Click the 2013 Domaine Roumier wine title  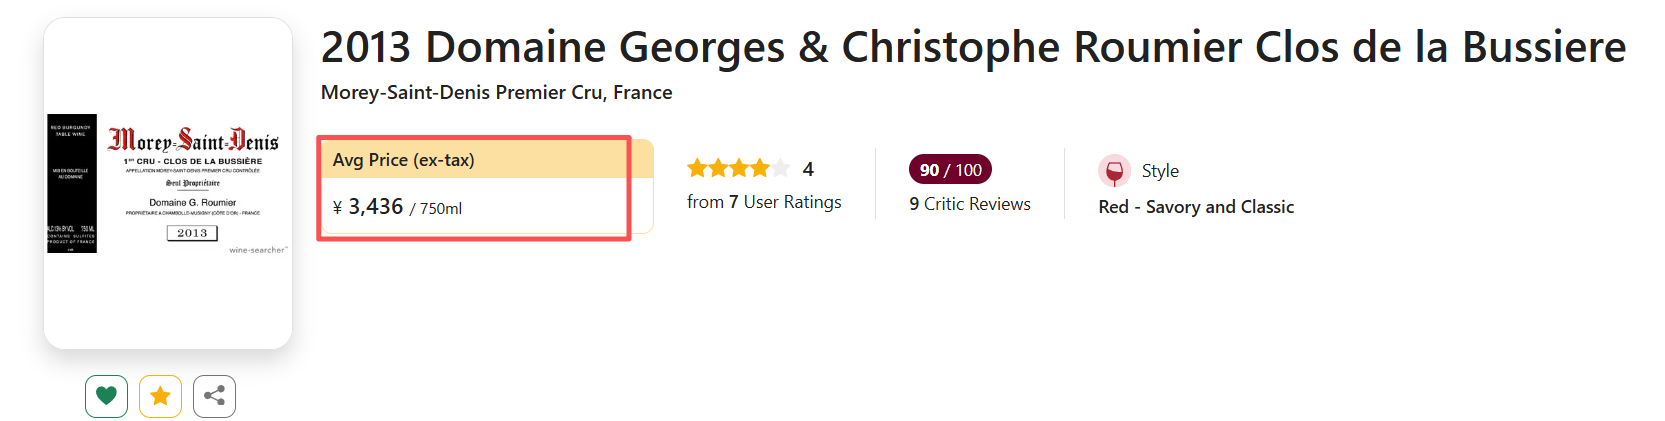(x=973, y=47)
